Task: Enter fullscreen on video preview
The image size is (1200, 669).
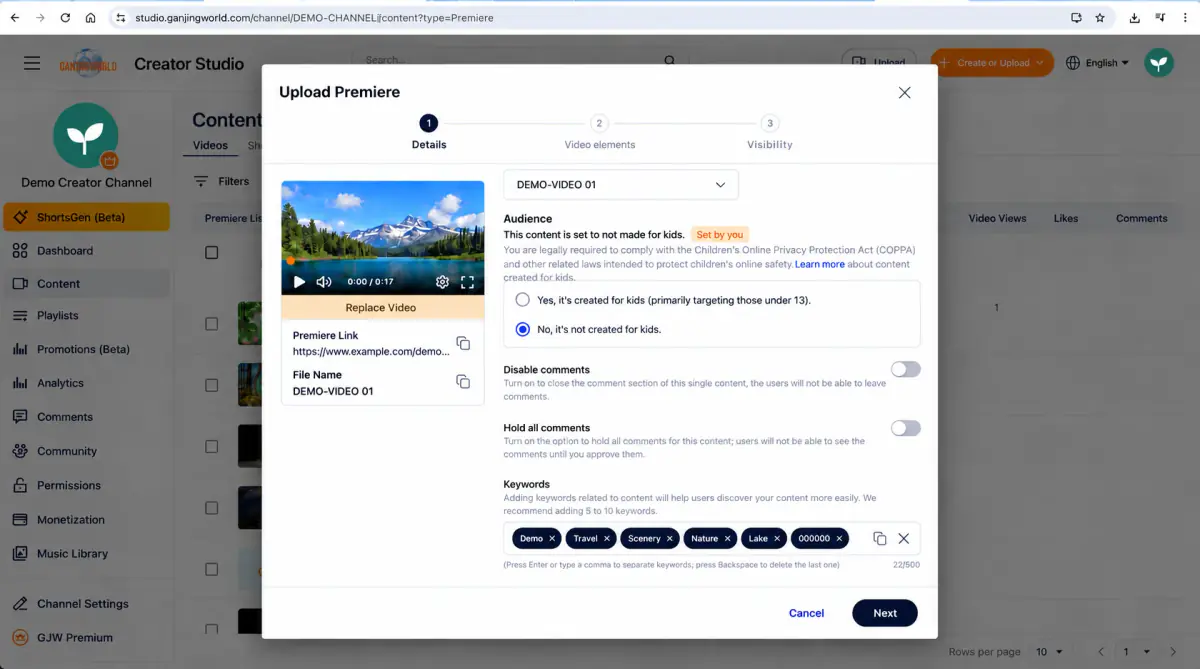Action: tap(467, 282)
